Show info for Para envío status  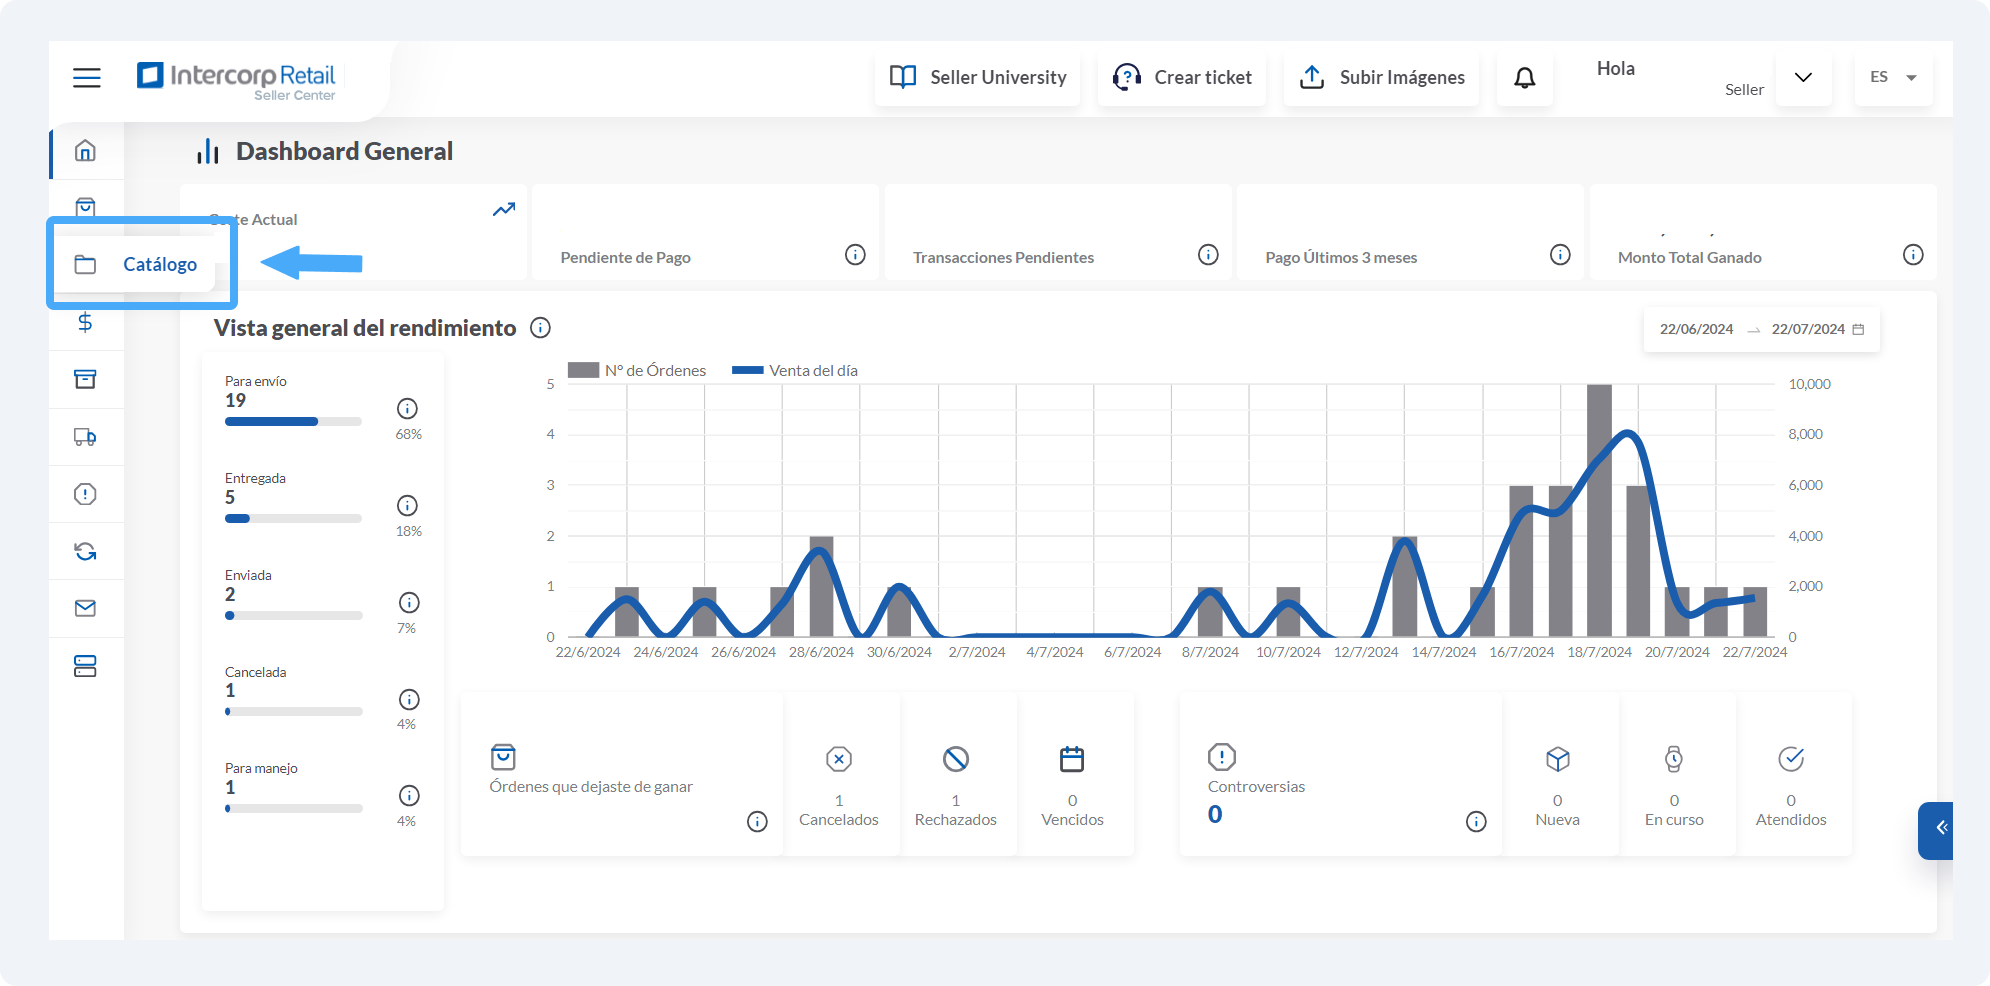(x=407, y=408)
